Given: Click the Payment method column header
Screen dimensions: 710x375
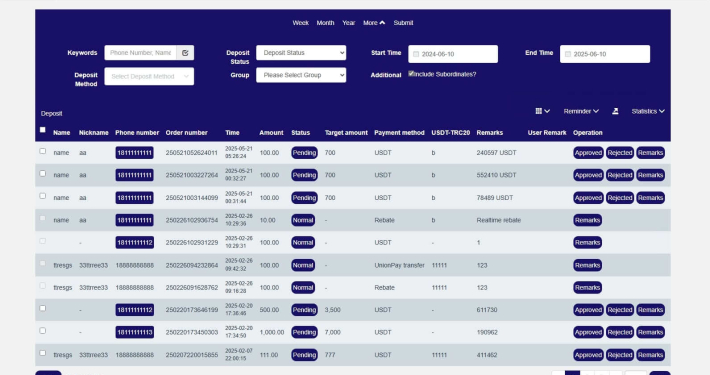Looking at the screenshot, I should point(399,133).
